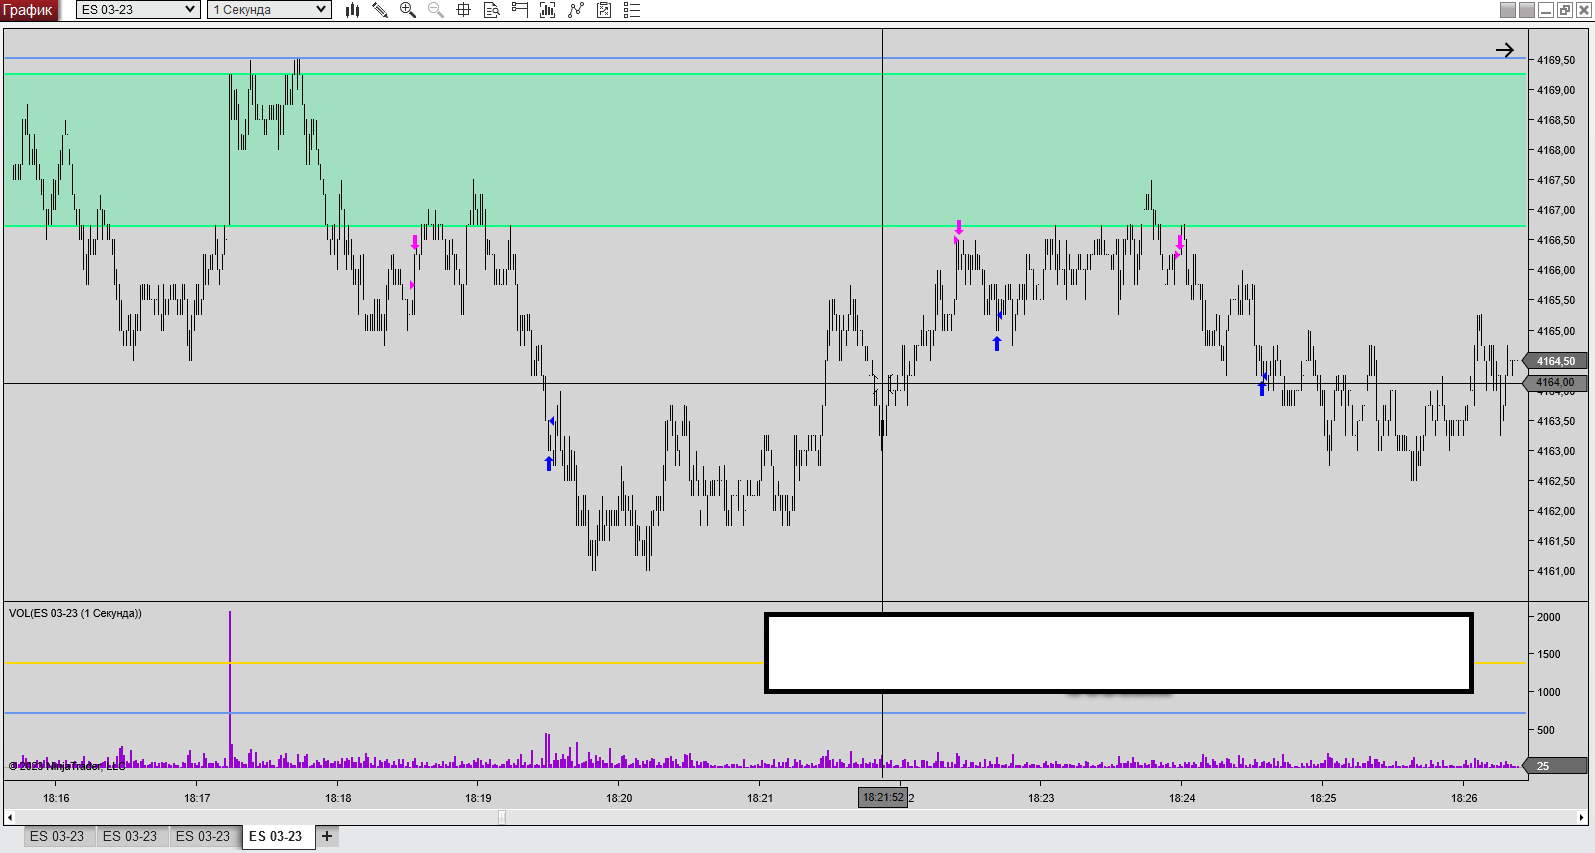The image size is (1595, 853).
Task: Click the zoom out magnifier
Action: [x=435, y=10]
